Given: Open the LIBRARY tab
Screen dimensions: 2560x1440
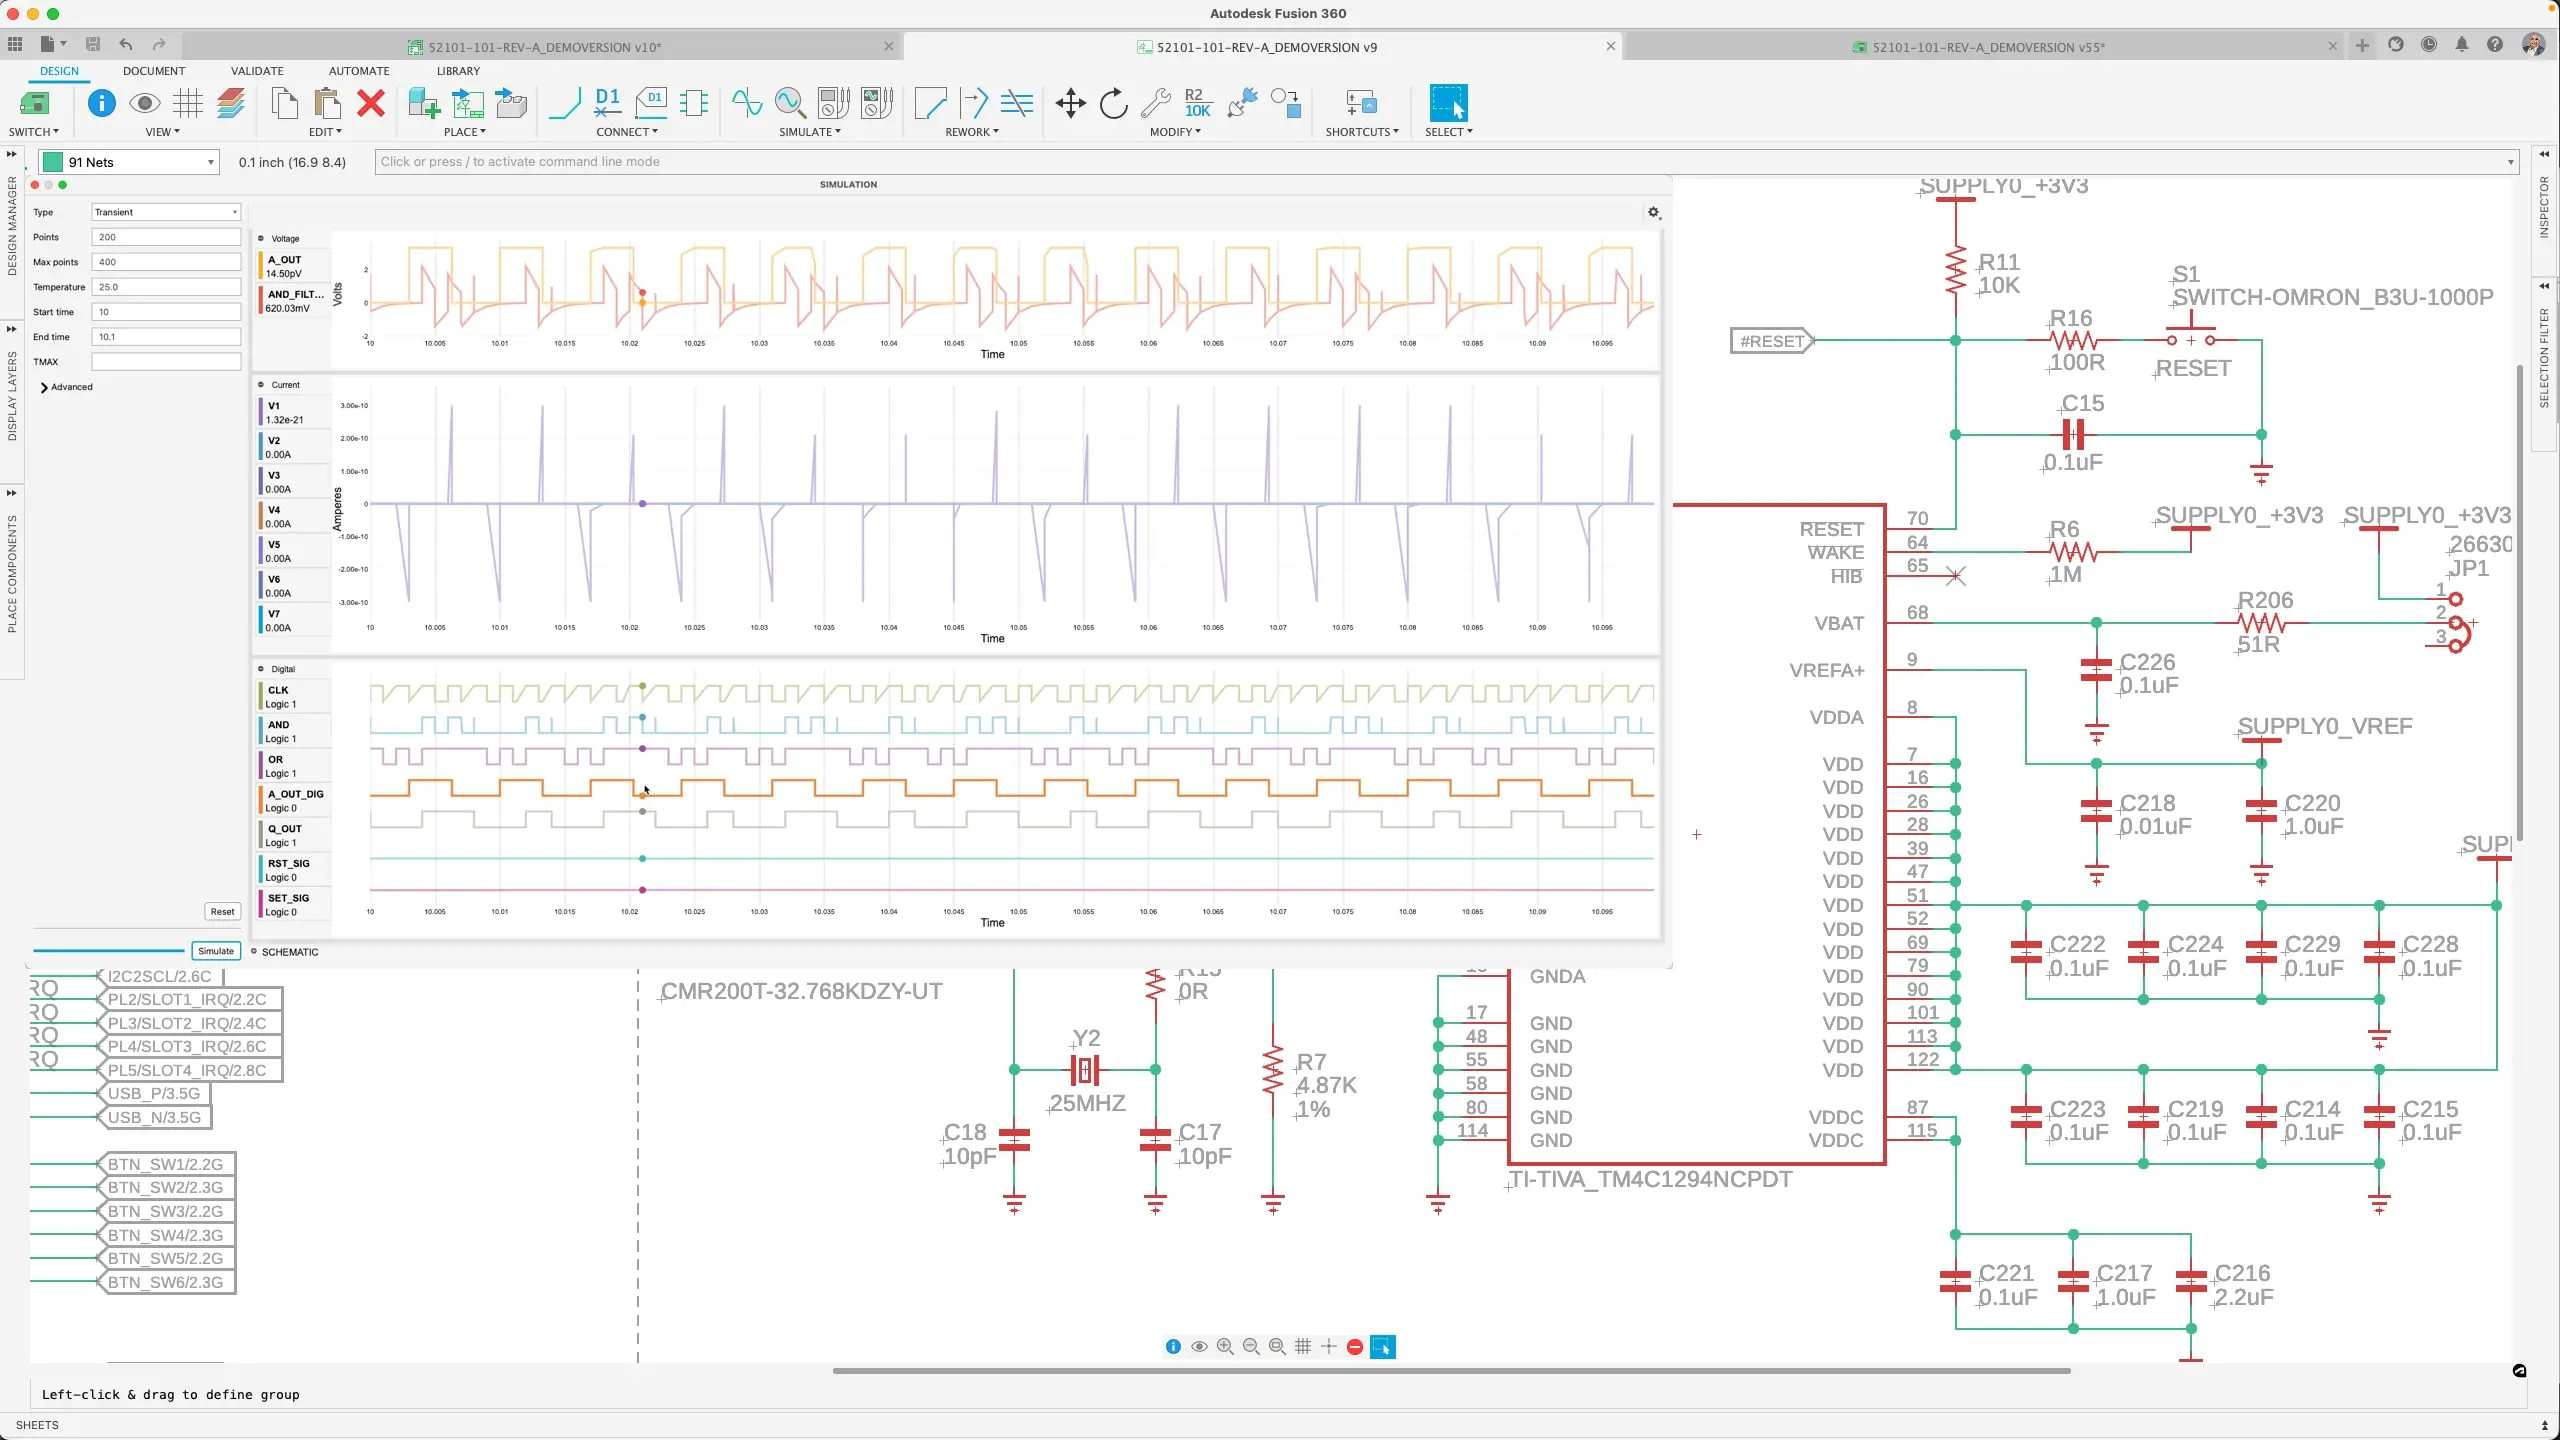Looking at the screenshot, I should coord(458,71).
